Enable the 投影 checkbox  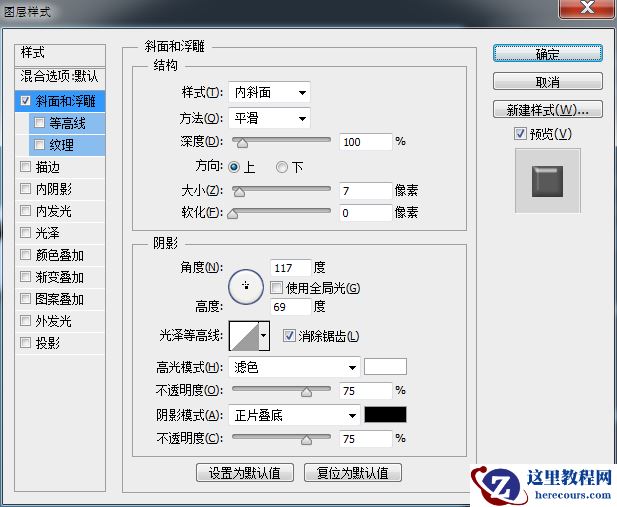26,343
